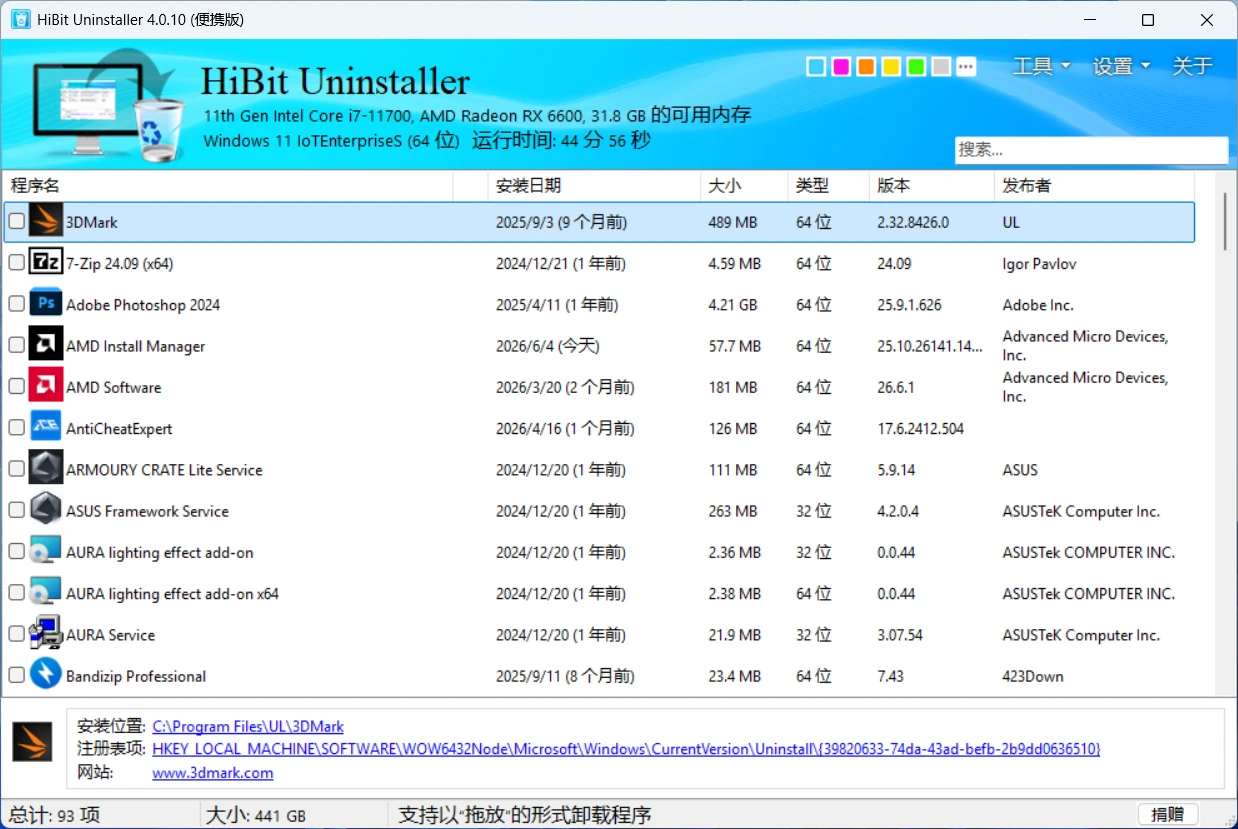Select the AURA lighting effect add-on row name
Screen dimensions: 1238x829
tap(160, 552)
